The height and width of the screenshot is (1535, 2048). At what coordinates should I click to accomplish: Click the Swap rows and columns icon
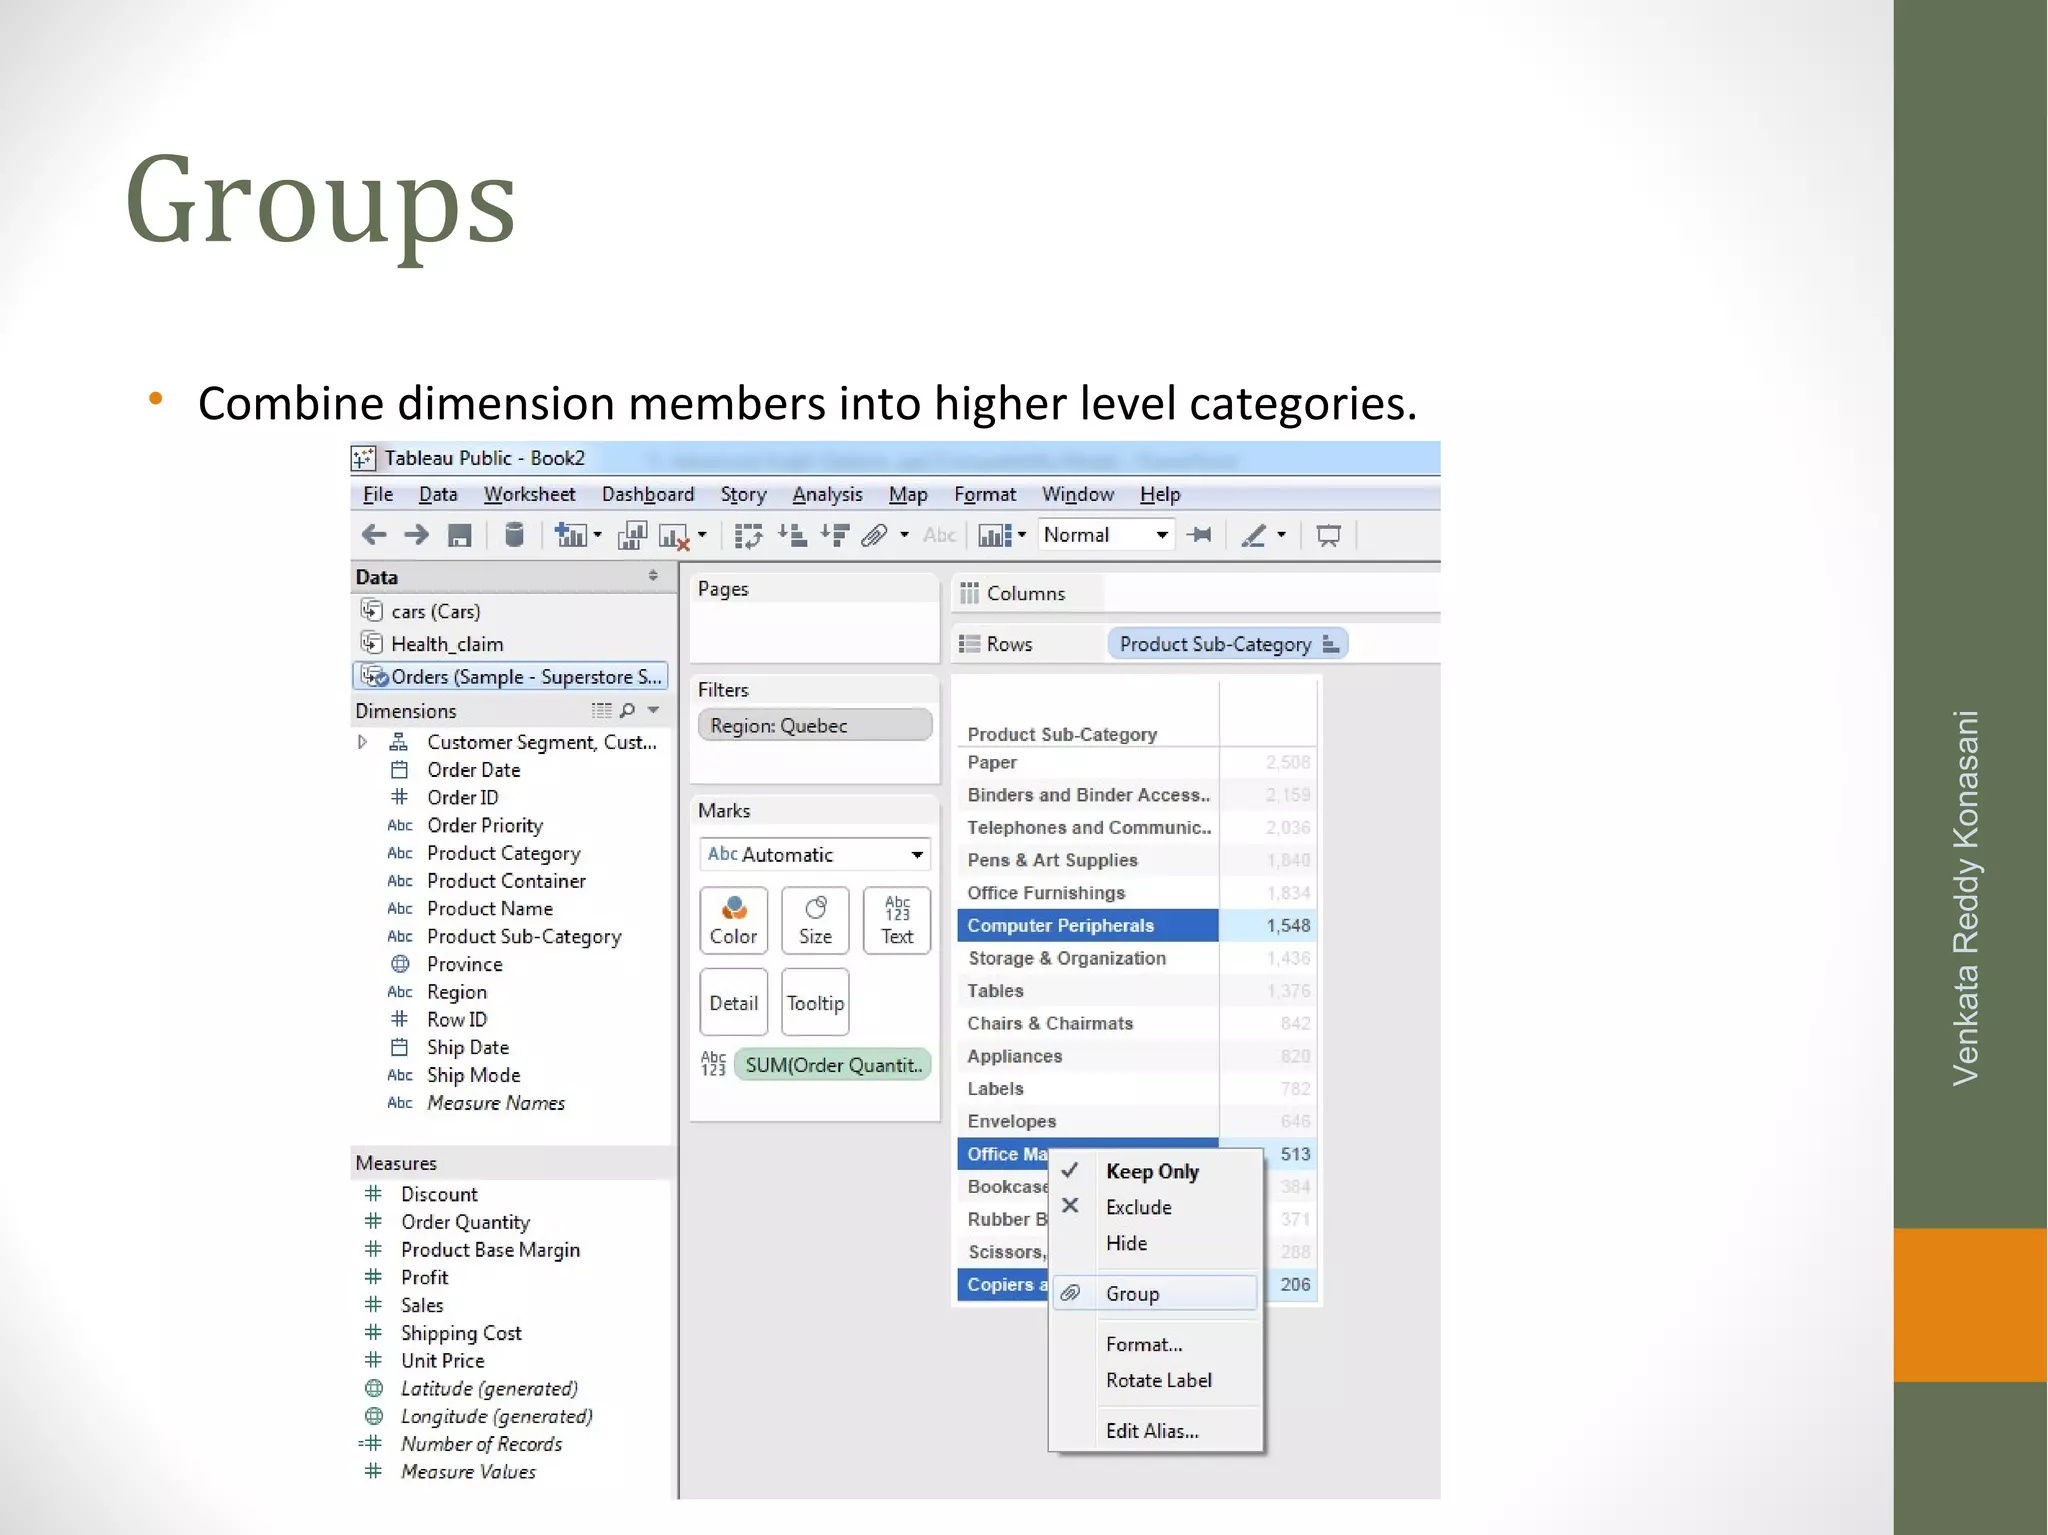748,536
